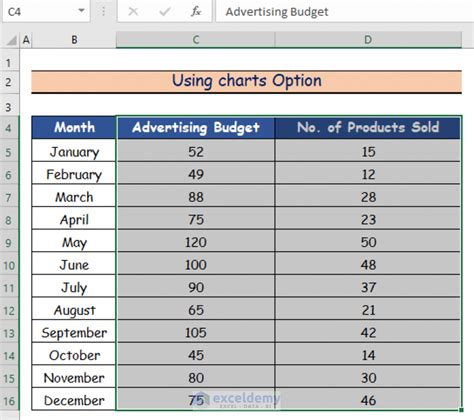Open the Name Box dropdown arrow
The height and width of the screenshot is (420, 474).
point(81,11)
